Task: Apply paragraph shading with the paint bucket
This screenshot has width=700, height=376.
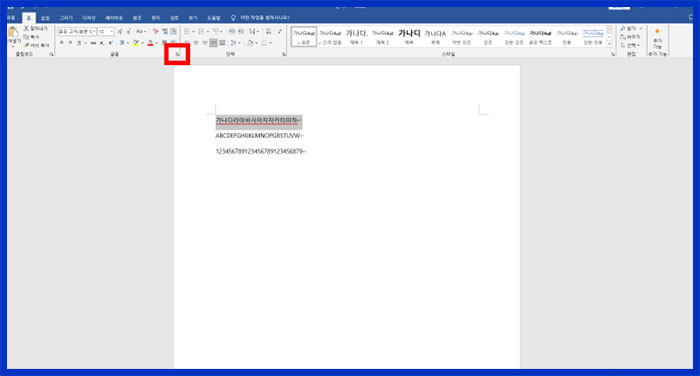Action: (250, 43)
